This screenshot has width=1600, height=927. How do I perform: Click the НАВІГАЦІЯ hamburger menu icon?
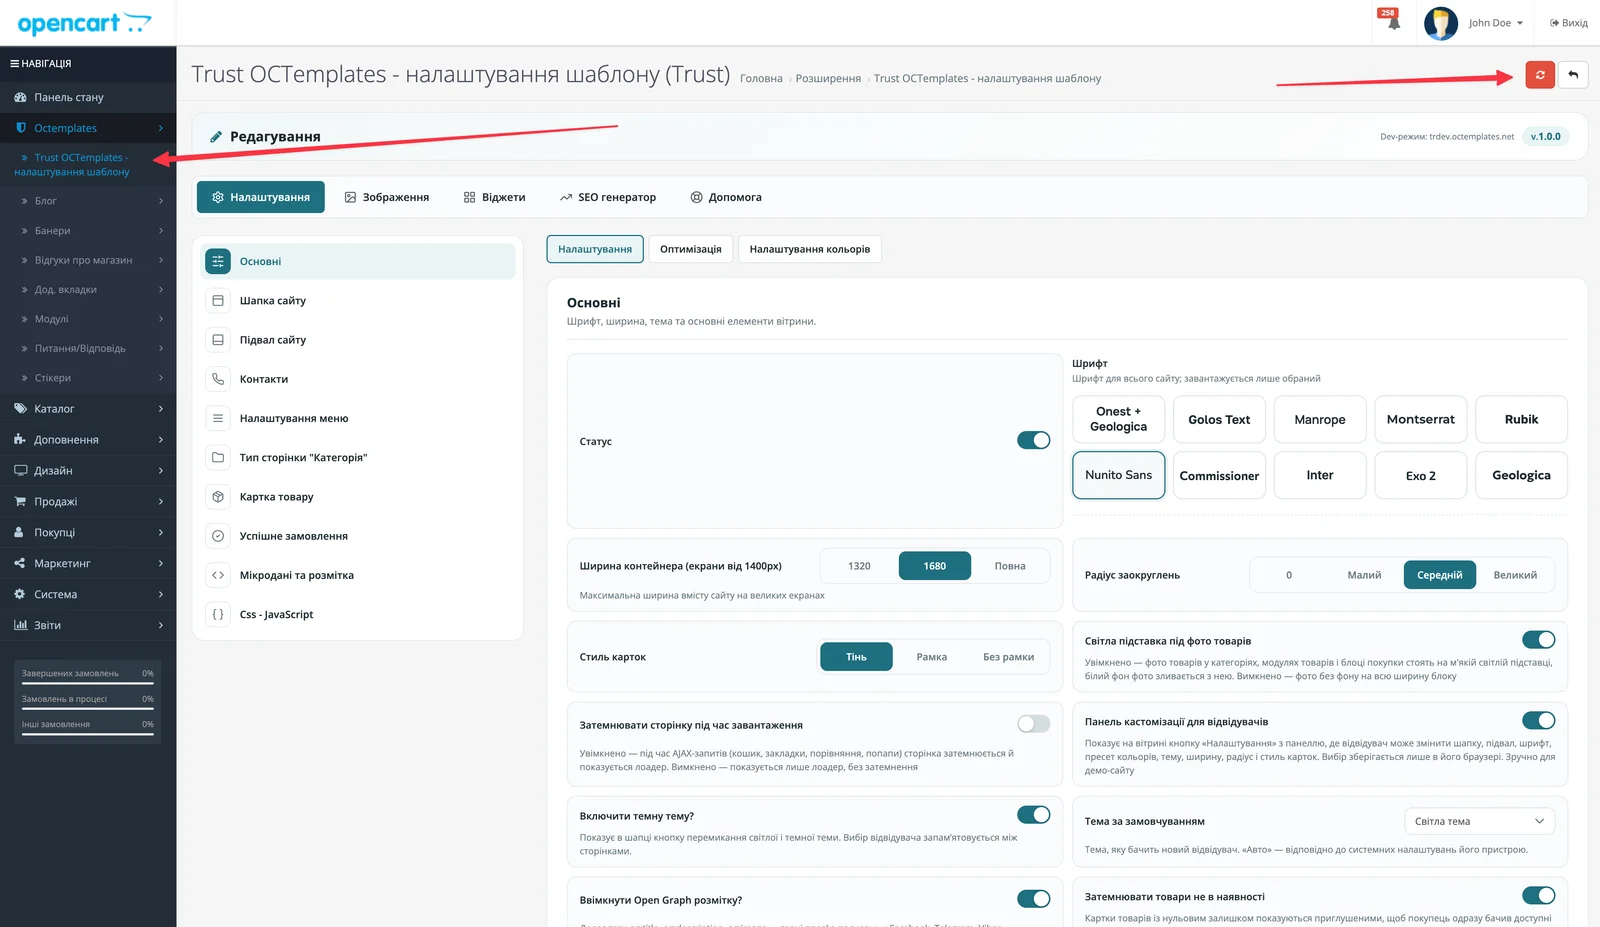[x=15, y=64]
